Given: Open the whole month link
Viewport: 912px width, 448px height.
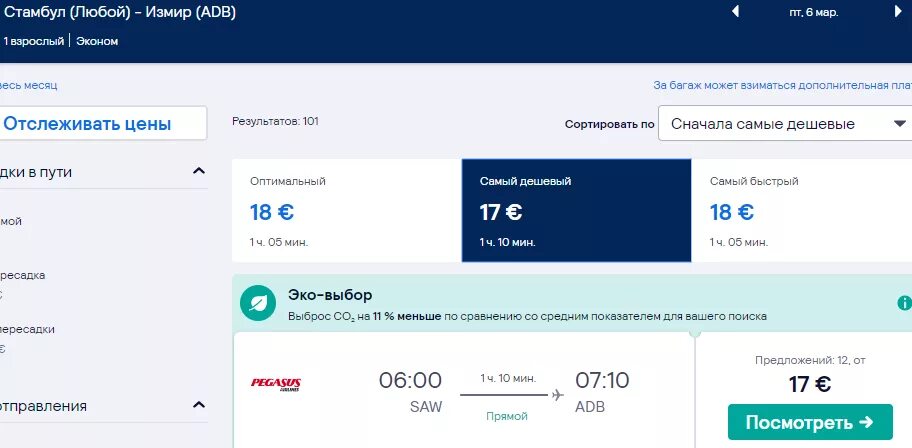Looking at the screenshot, I should point(28,86).
